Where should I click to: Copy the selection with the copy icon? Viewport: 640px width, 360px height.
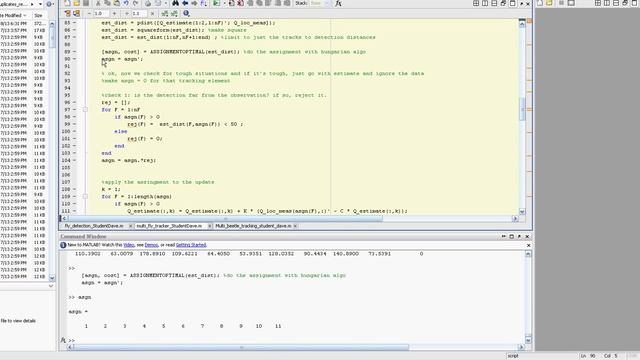(x=107, y=3)
